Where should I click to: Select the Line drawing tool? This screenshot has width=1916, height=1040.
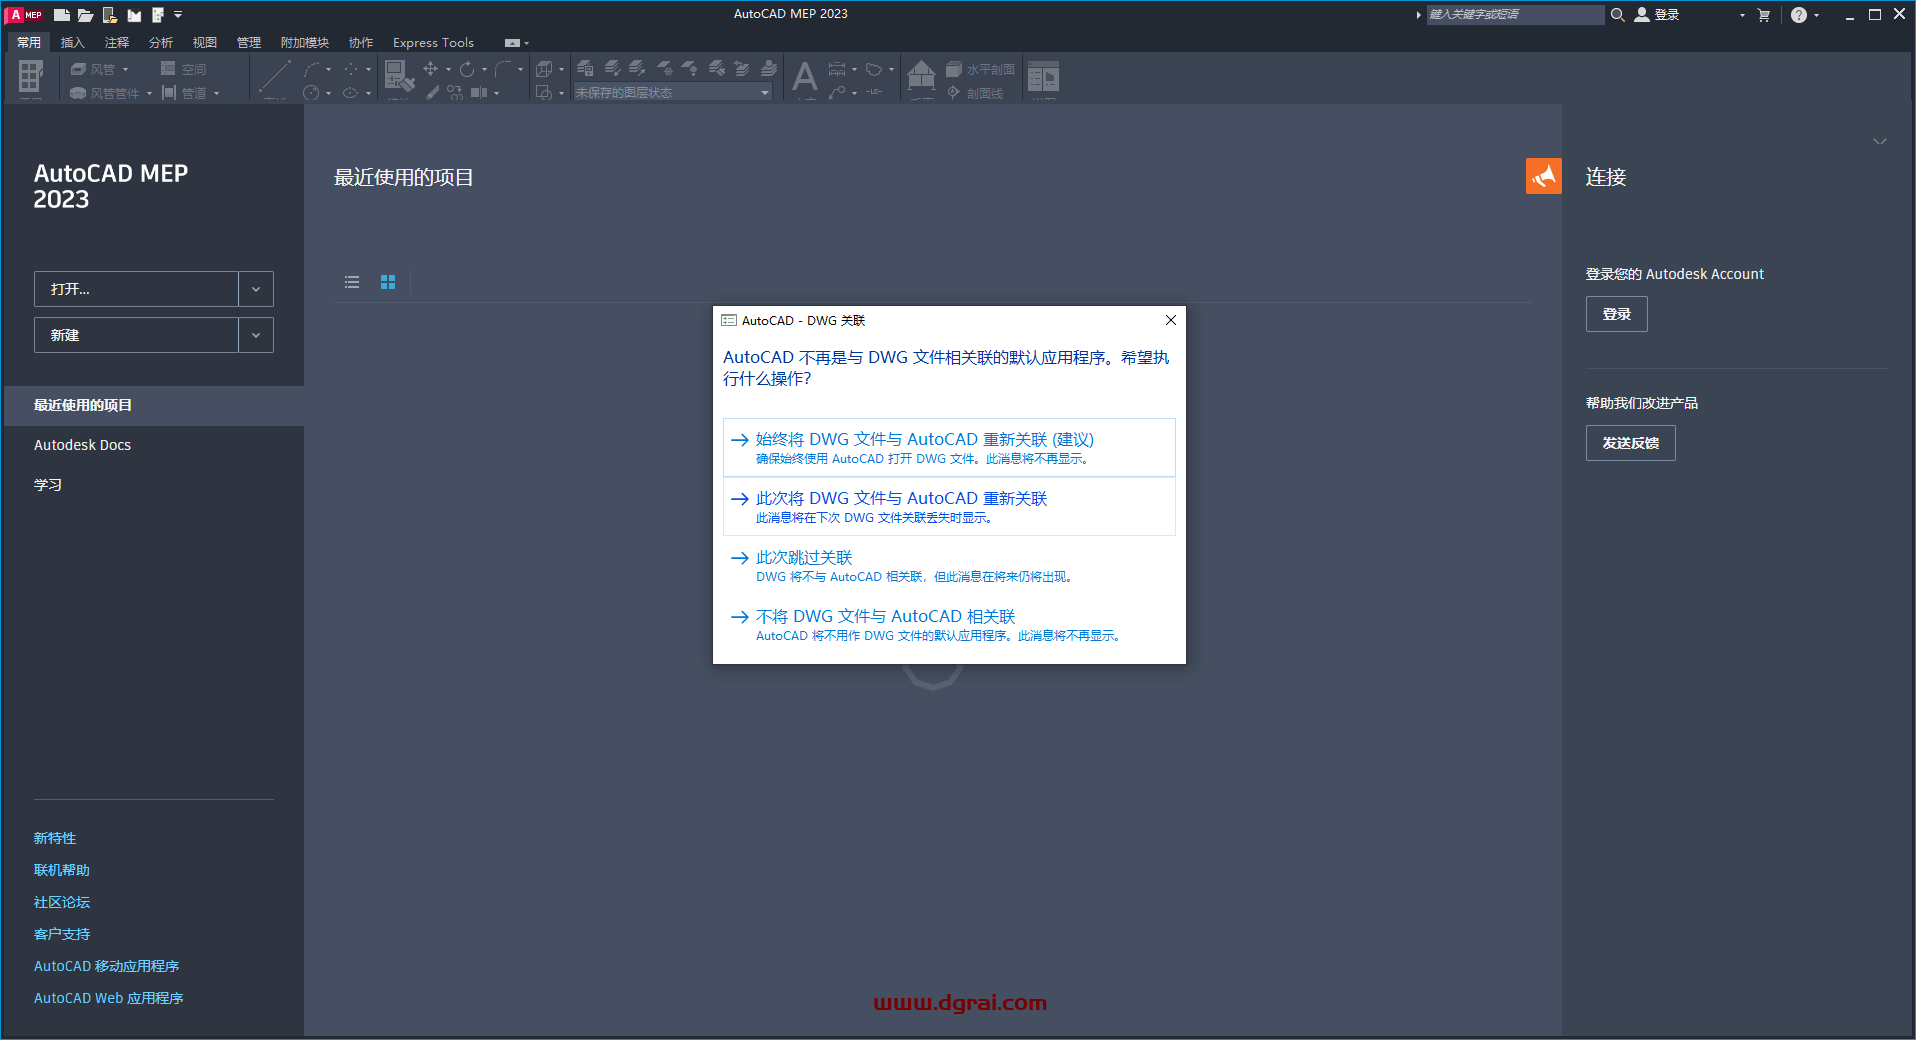(x=273, y=76)
